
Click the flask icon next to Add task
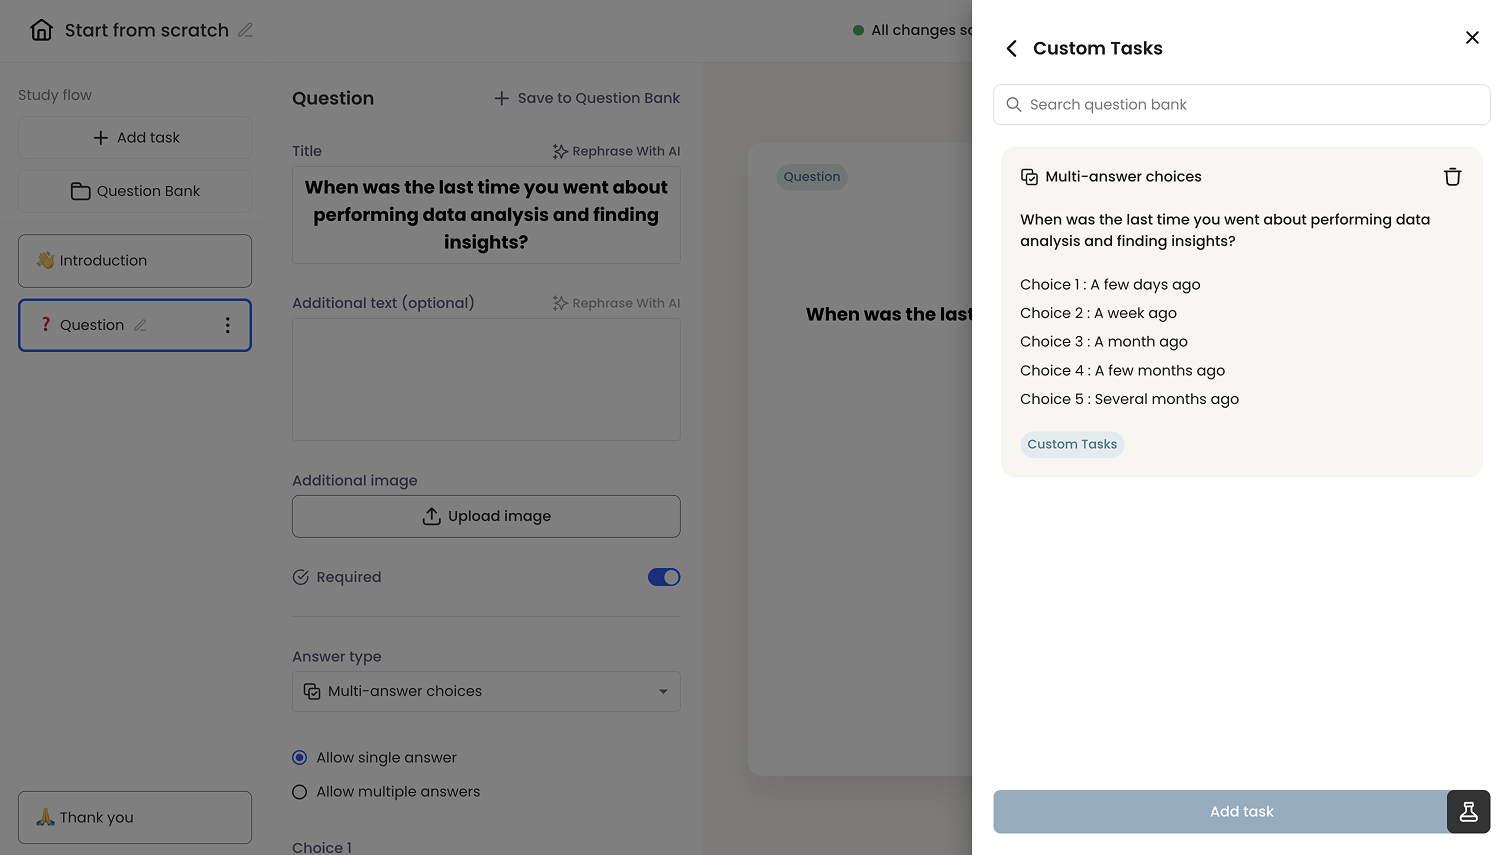point(1468,812)
